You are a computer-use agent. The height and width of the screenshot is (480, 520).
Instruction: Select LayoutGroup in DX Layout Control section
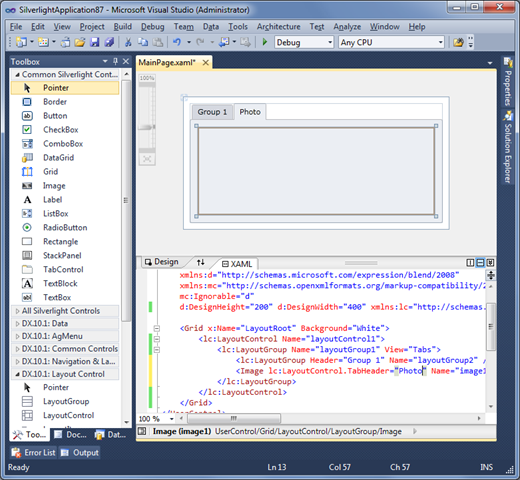click(x=65, y=401)
